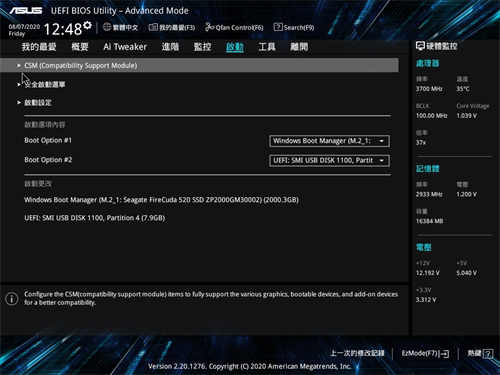Open My Favorites (F3) folder icon
Viewport: 500px width, 375px height.
tap(153, 27)
